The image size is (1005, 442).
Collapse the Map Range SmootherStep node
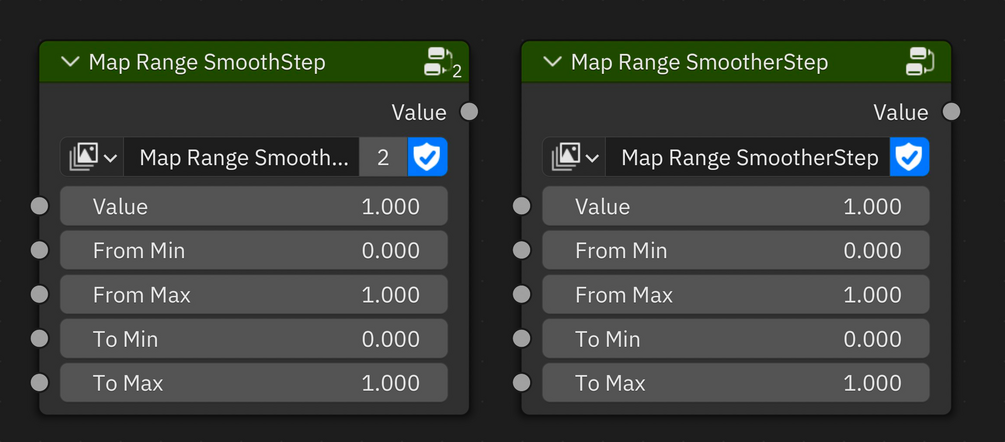coord(552,62)
